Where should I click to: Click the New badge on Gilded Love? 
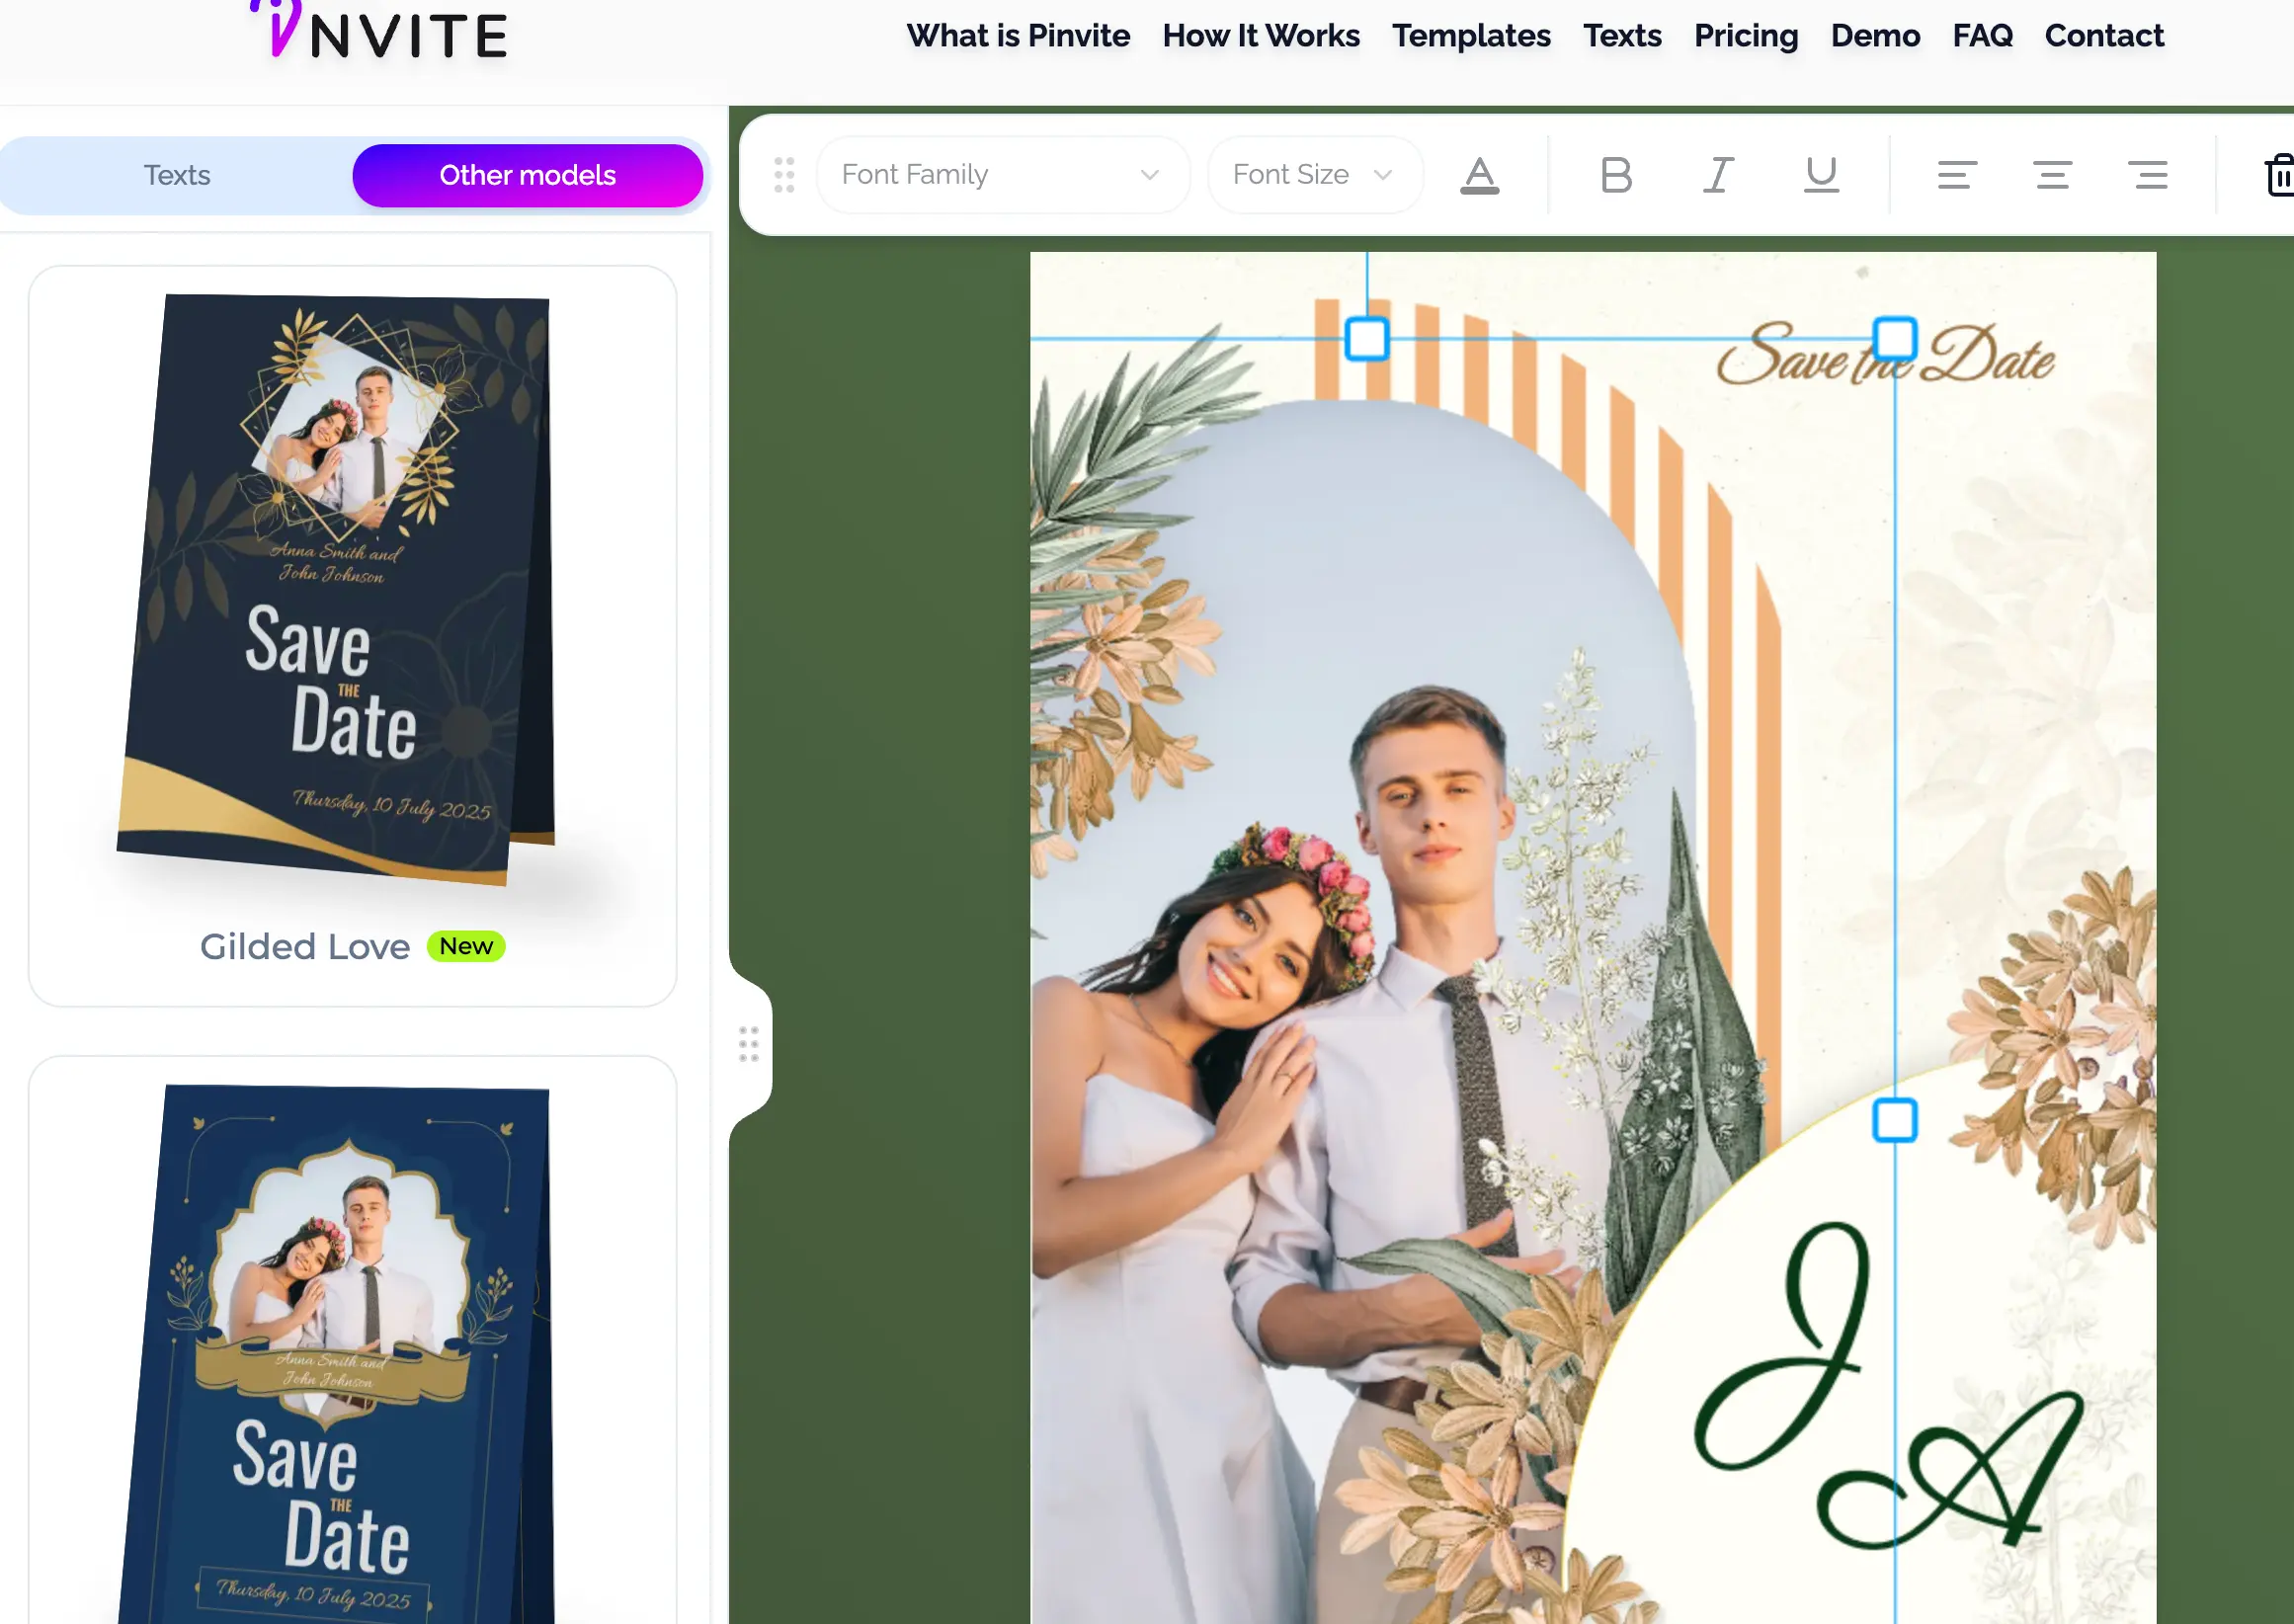pos(466,946)
